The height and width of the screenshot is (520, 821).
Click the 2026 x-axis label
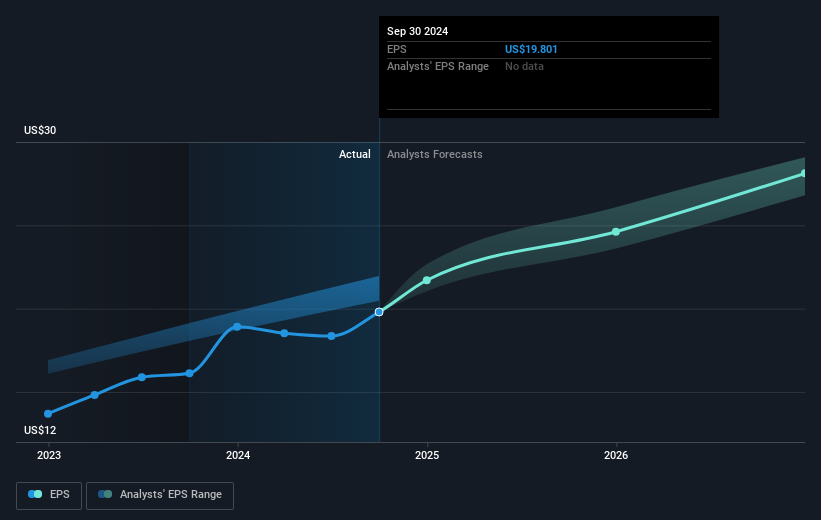[616, 455]
